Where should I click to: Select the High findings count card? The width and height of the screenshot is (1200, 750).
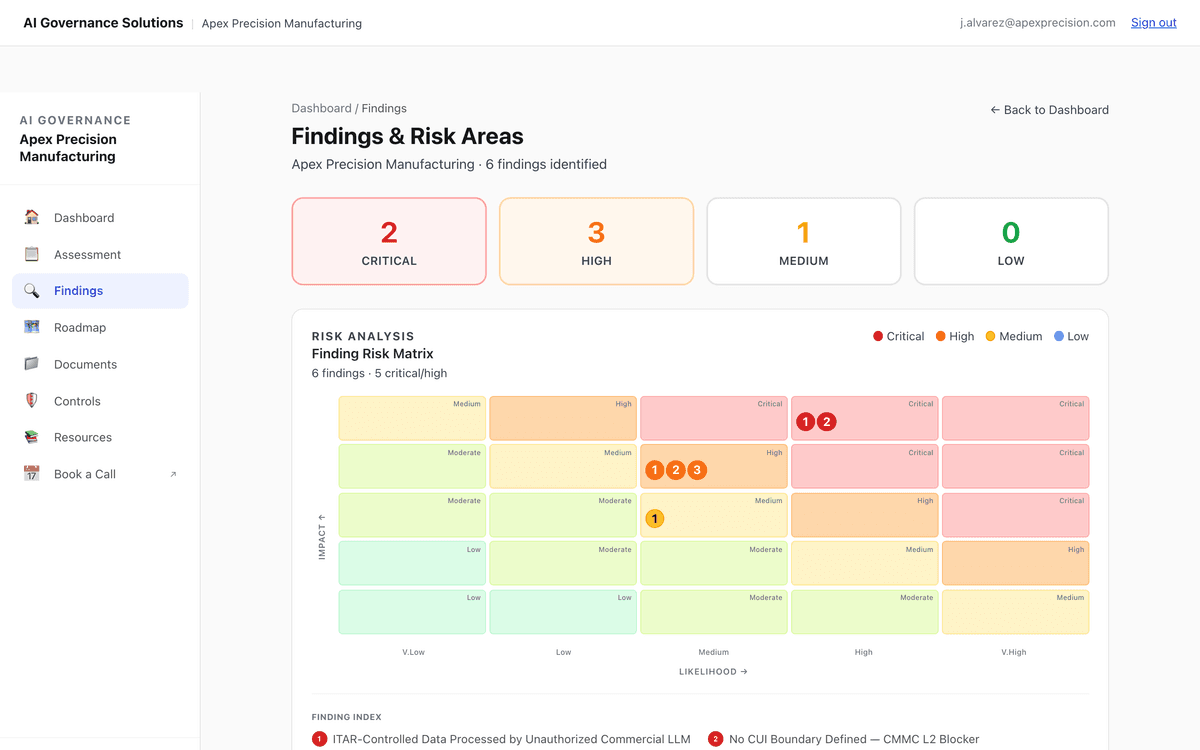(596, 241)
